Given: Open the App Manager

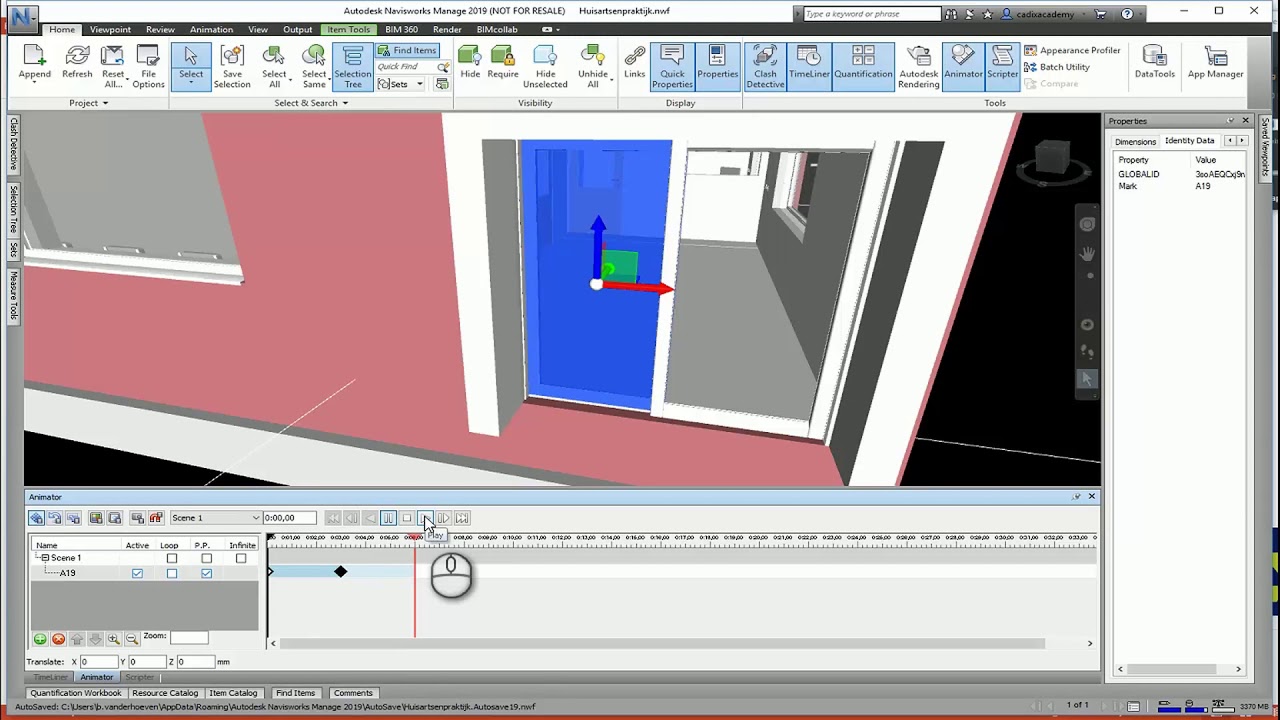Looking at the screenshot, I should pyautogui.click(x=1215, y=62).
